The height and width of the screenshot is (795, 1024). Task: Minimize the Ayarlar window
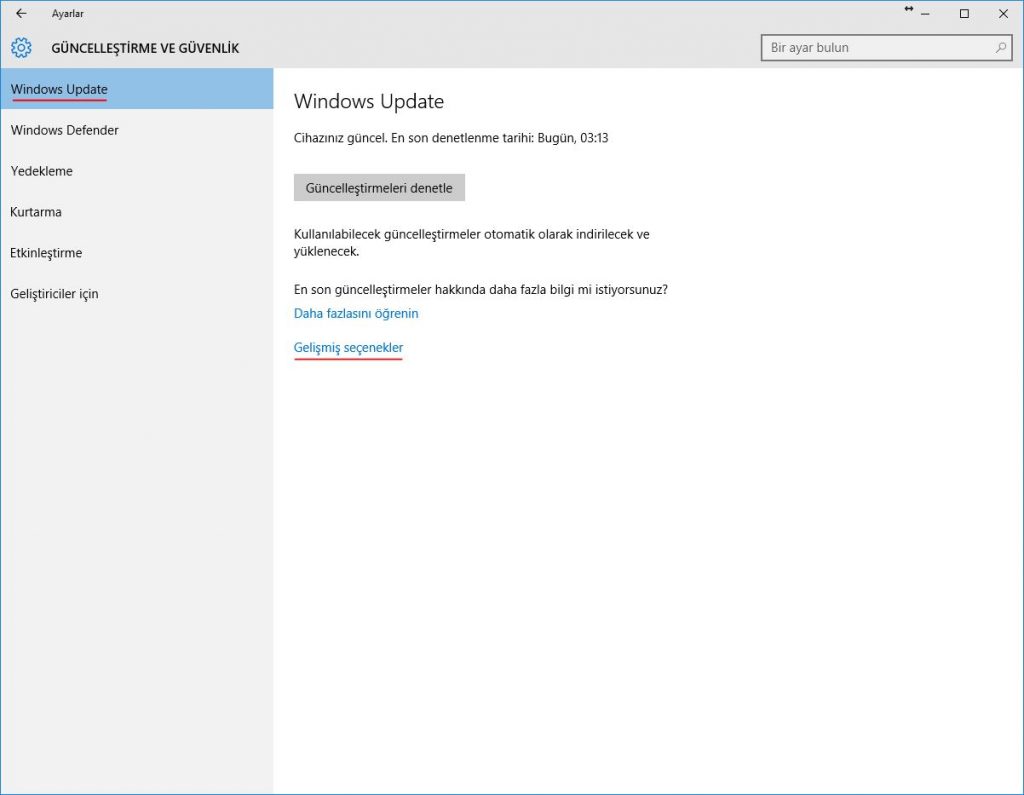point(928,14)
